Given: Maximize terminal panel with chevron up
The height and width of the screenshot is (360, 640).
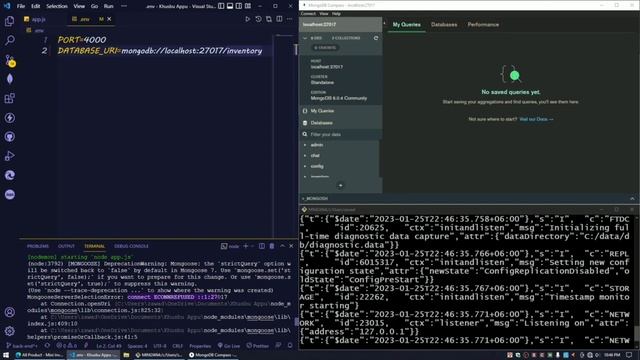Looking at the screenshot, I should [x=282, y=246].
